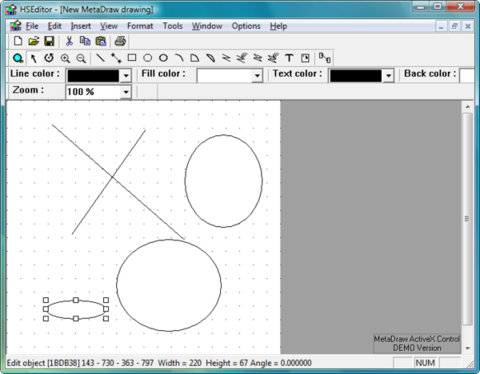Click the Cut scissors icon
480x374 pixels.
pos(69,41)
